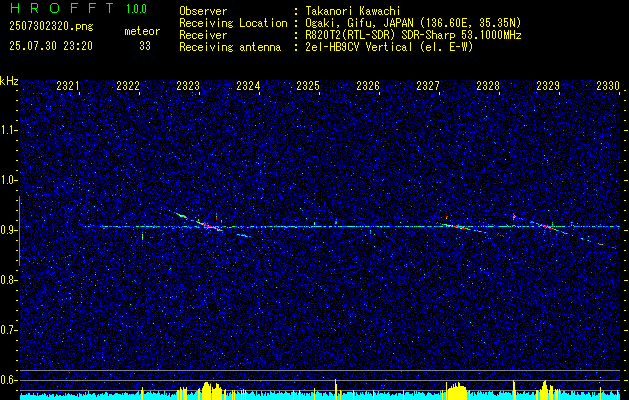The height and width of the screenshot is (400, 629).
Task: Click the 2323 time marker
Action: click(188, 86)
